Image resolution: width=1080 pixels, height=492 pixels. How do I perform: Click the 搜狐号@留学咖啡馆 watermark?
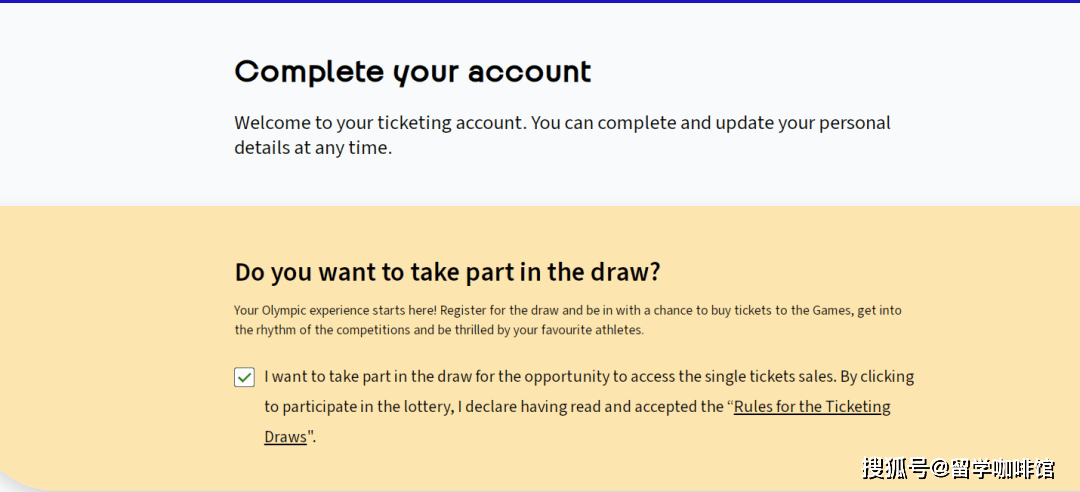click(x=958, y=466)
